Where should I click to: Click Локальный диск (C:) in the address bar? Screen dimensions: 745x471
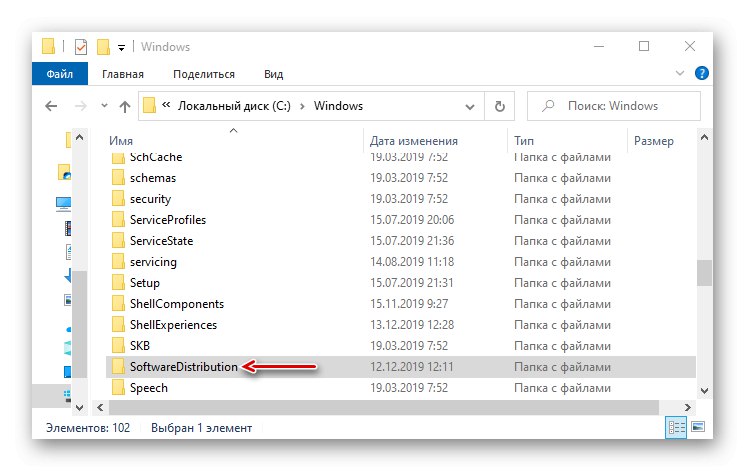(234, 106)
